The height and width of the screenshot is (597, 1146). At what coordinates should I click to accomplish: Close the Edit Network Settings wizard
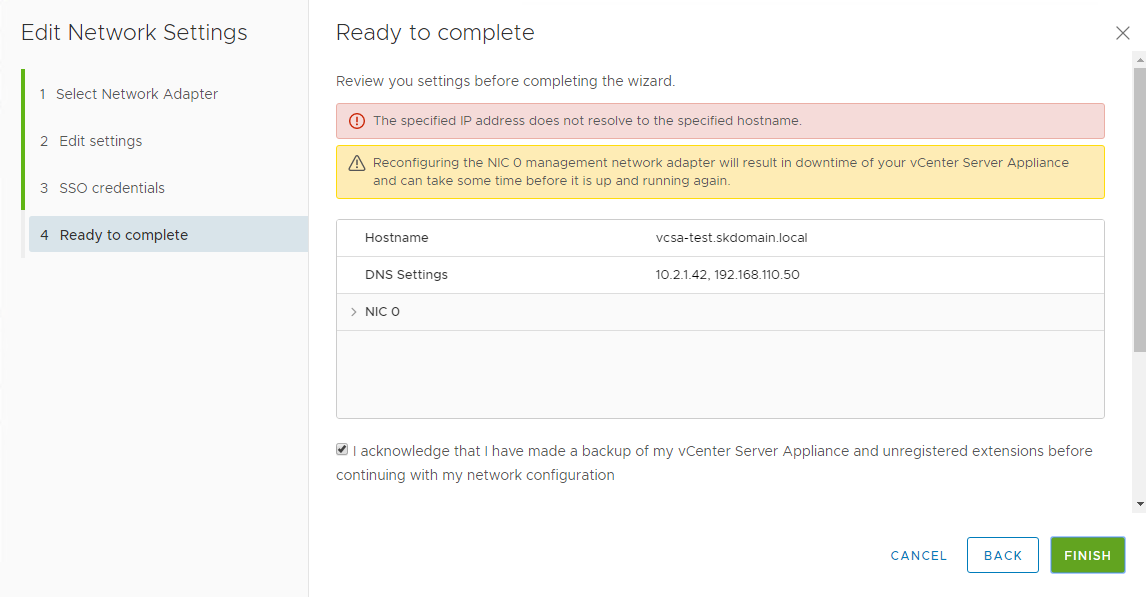1123,33
